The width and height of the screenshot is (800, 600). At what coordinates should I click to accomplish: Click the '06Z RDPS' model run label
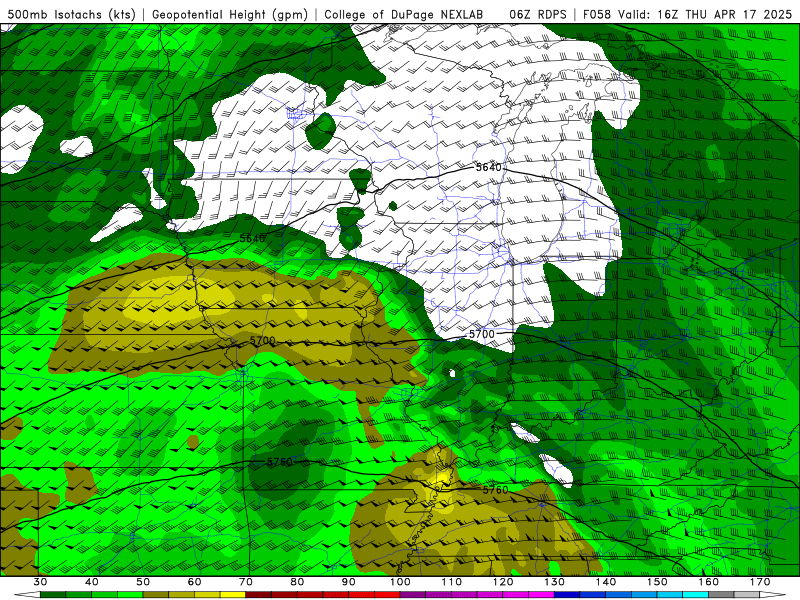[x=538, y=14]
